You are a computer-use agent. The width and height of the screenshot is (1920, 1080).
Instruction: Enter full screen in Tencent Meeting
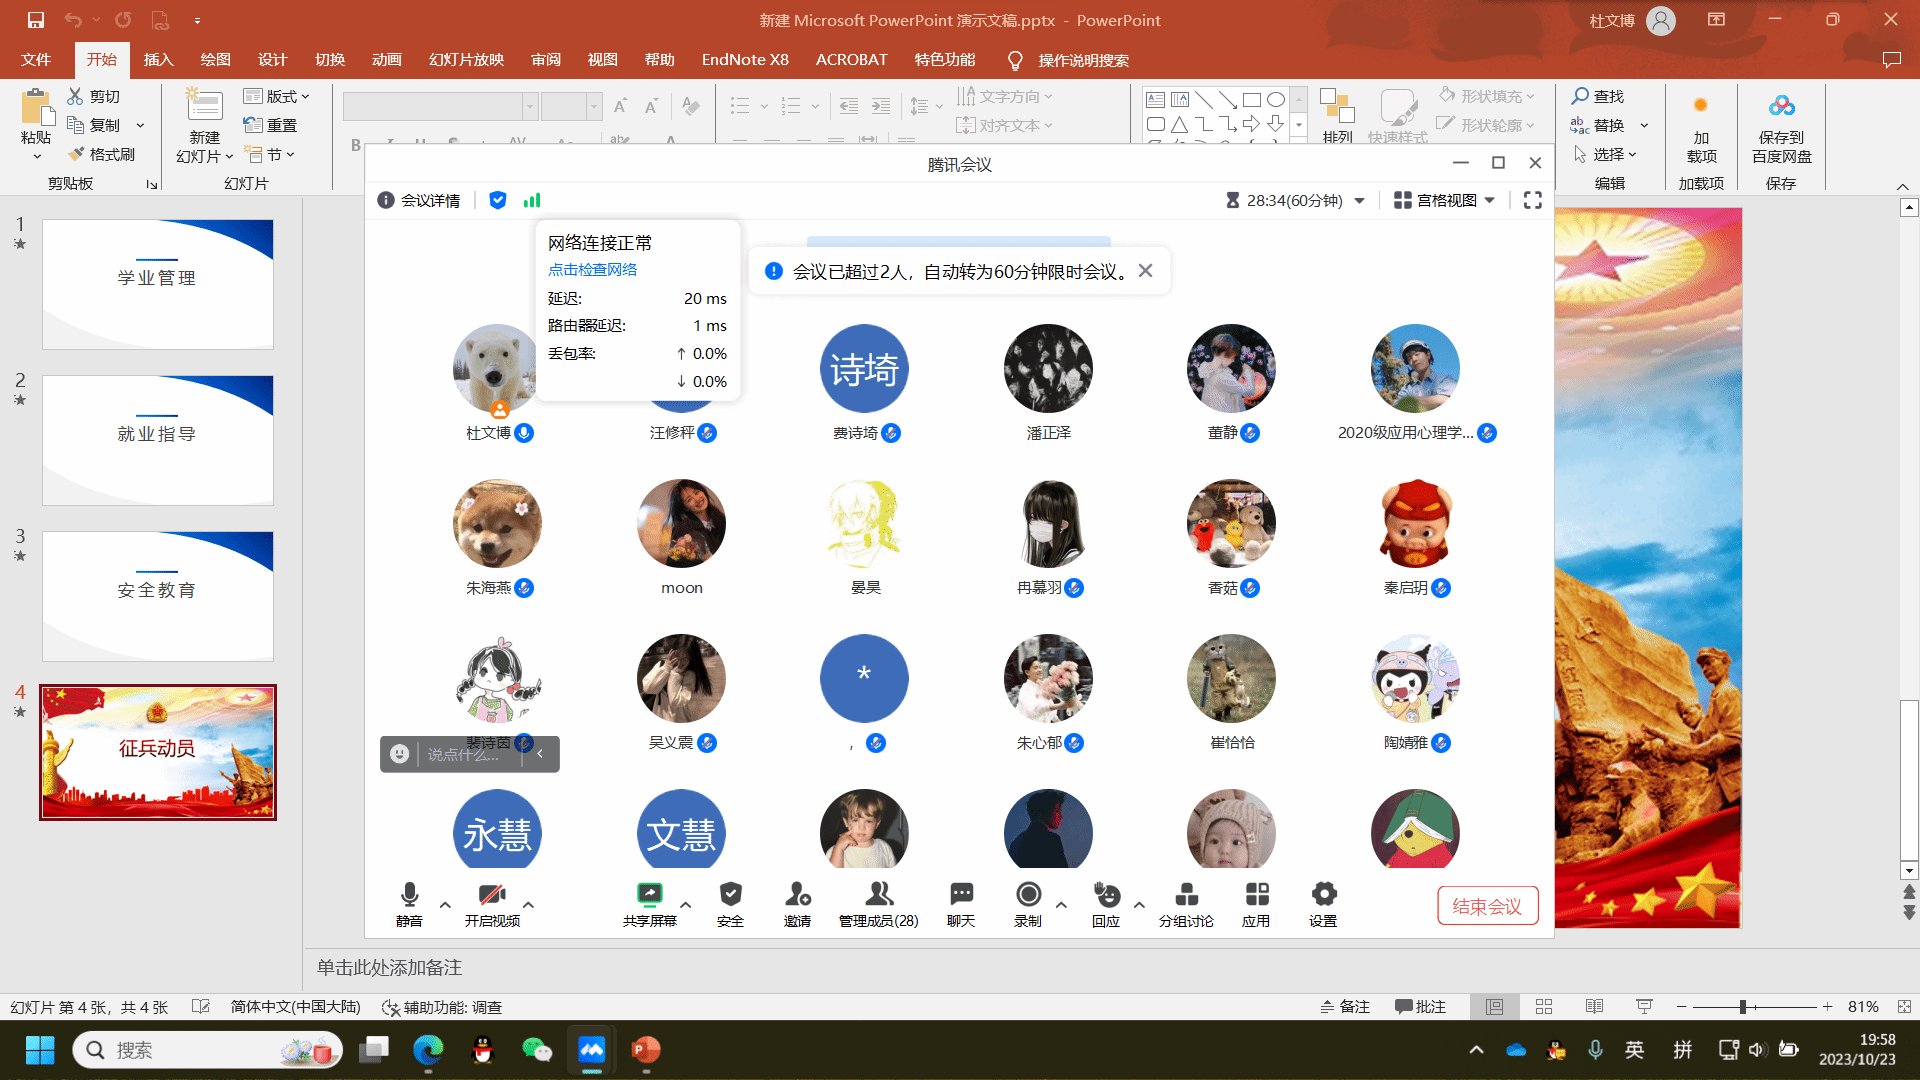(1532, 201)
